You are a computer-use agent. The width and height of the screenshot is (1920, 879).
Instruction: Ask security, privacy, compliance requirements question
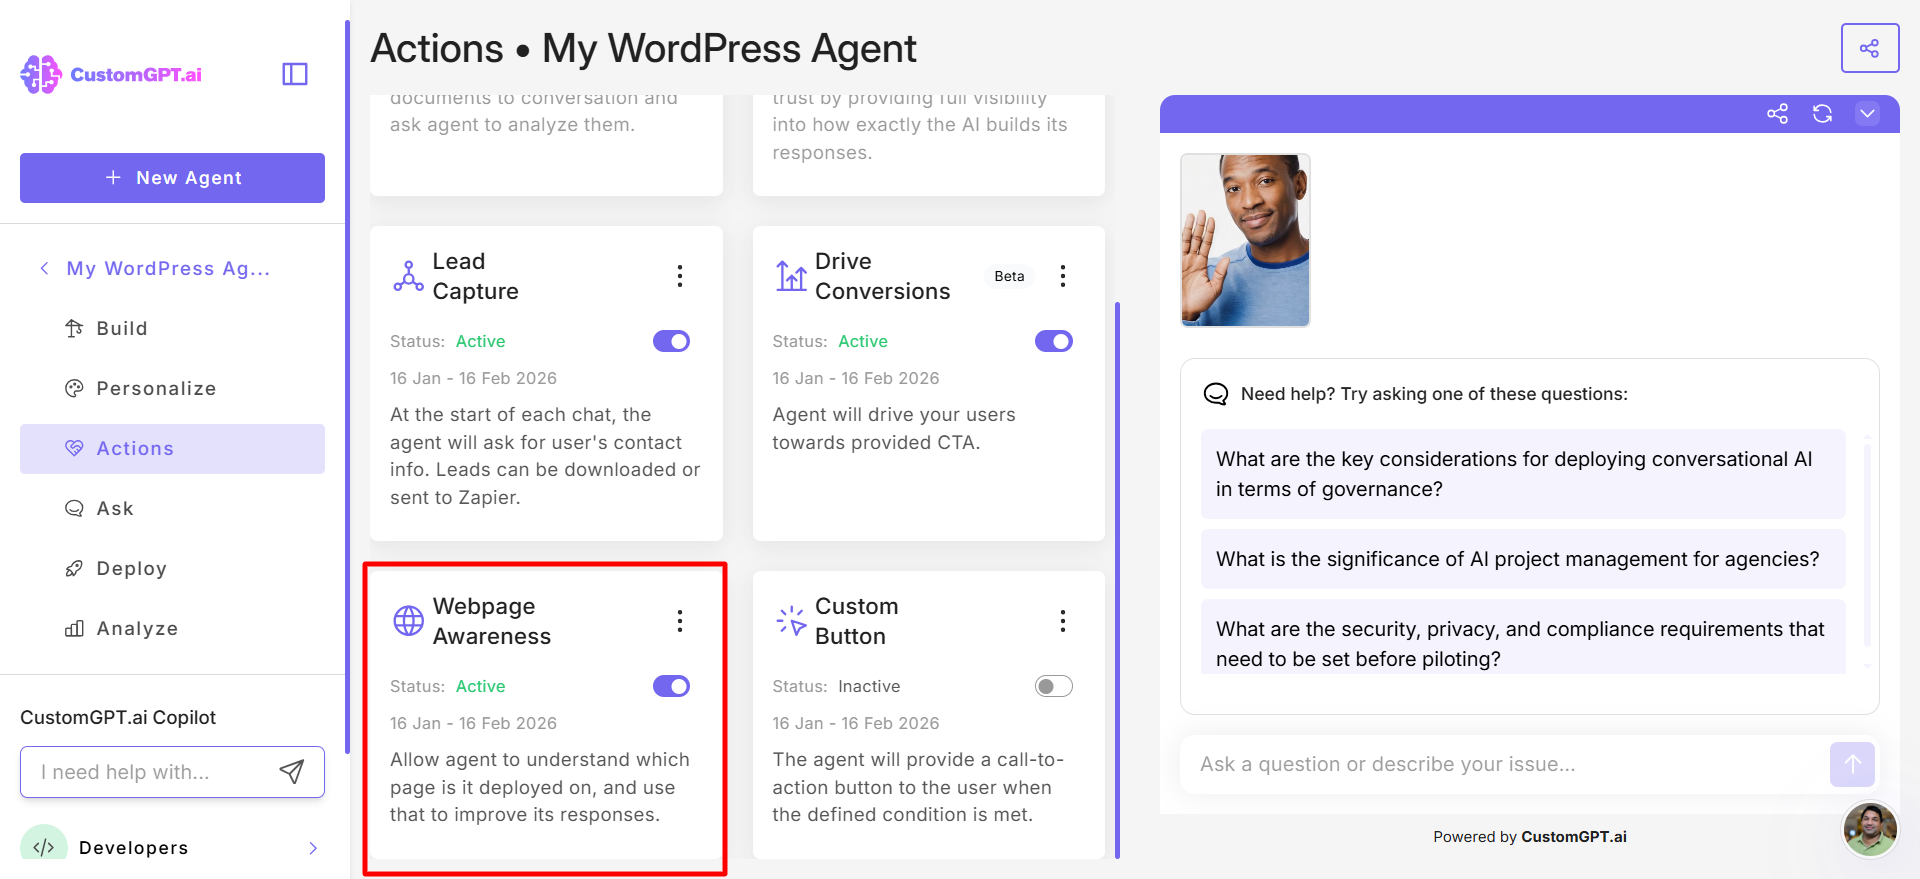click(x=1523, y=637)
